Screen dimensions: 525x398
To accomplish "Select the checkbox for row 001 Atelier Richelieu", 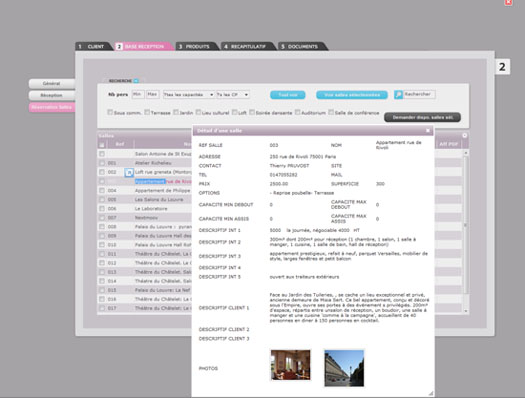I will (x=102, y=163).
